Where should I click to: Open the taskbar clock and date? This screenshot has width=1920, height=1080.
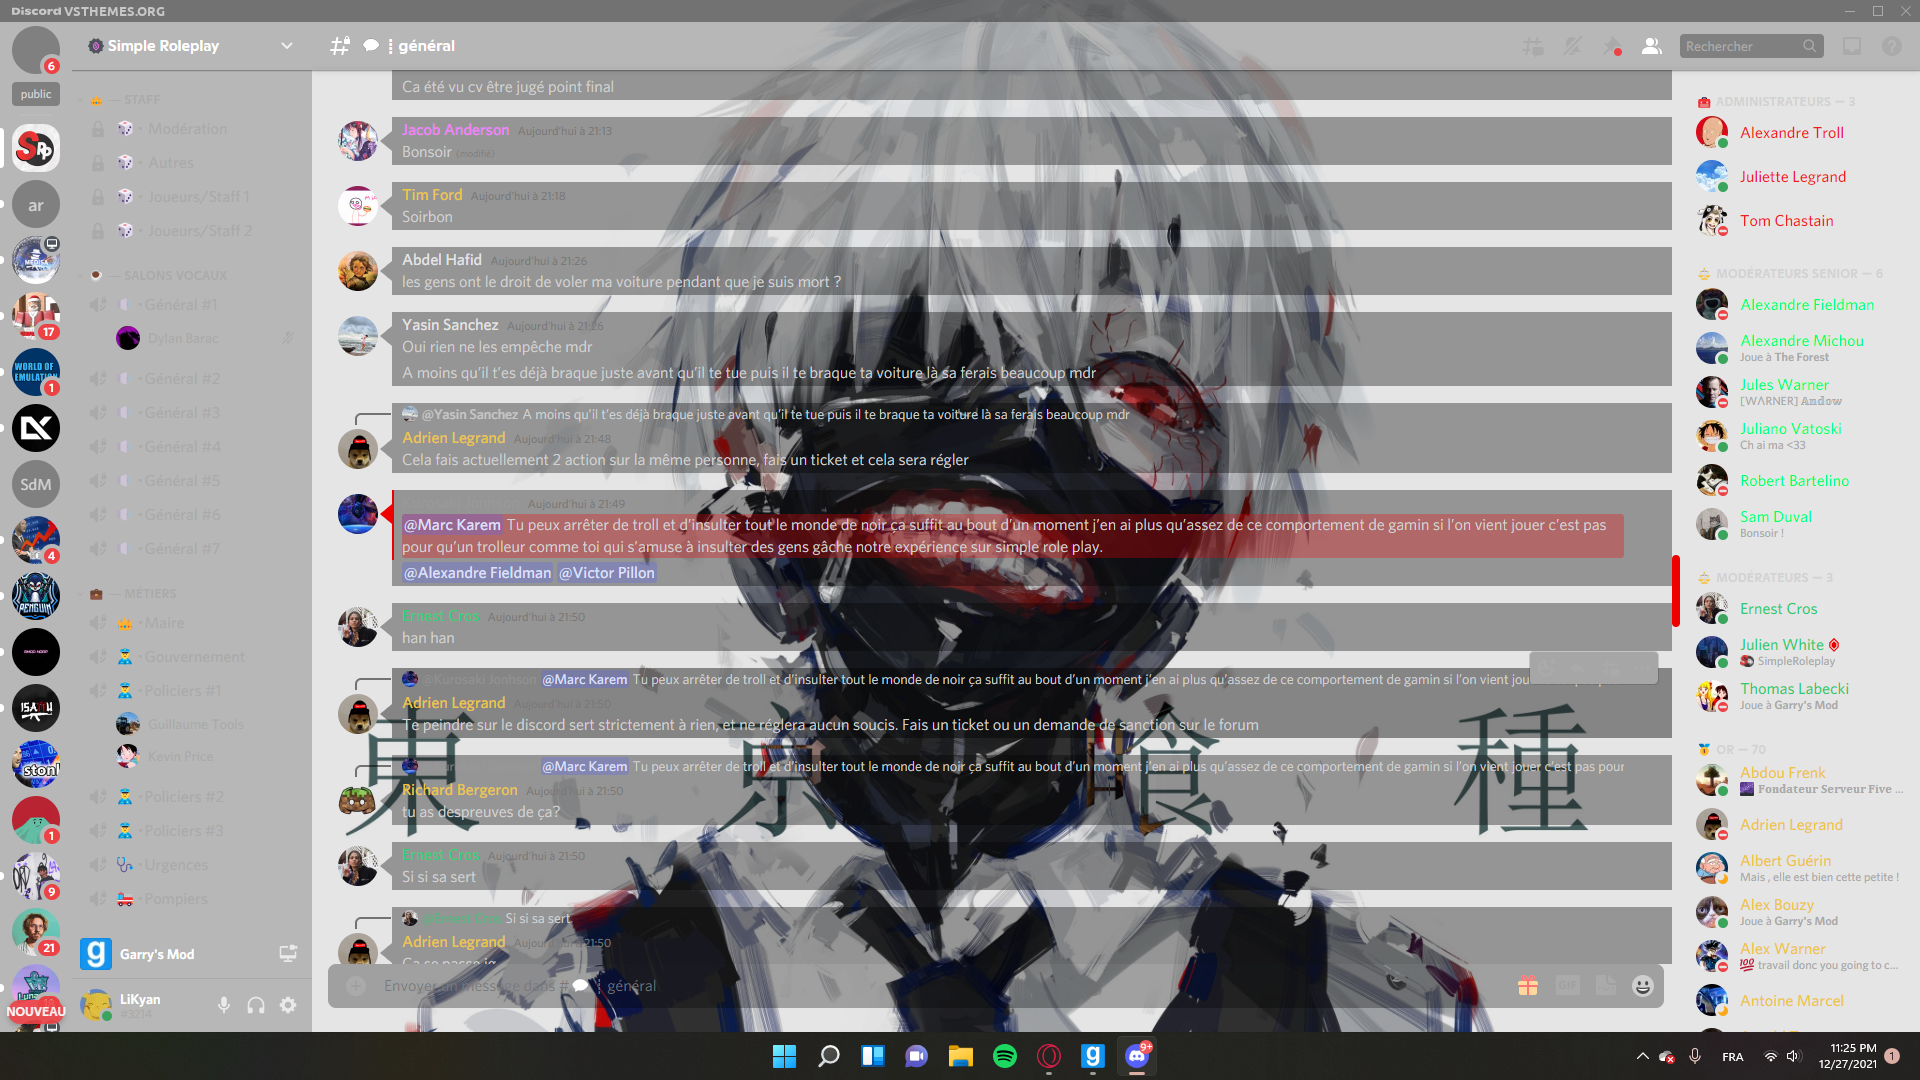1848,1056
